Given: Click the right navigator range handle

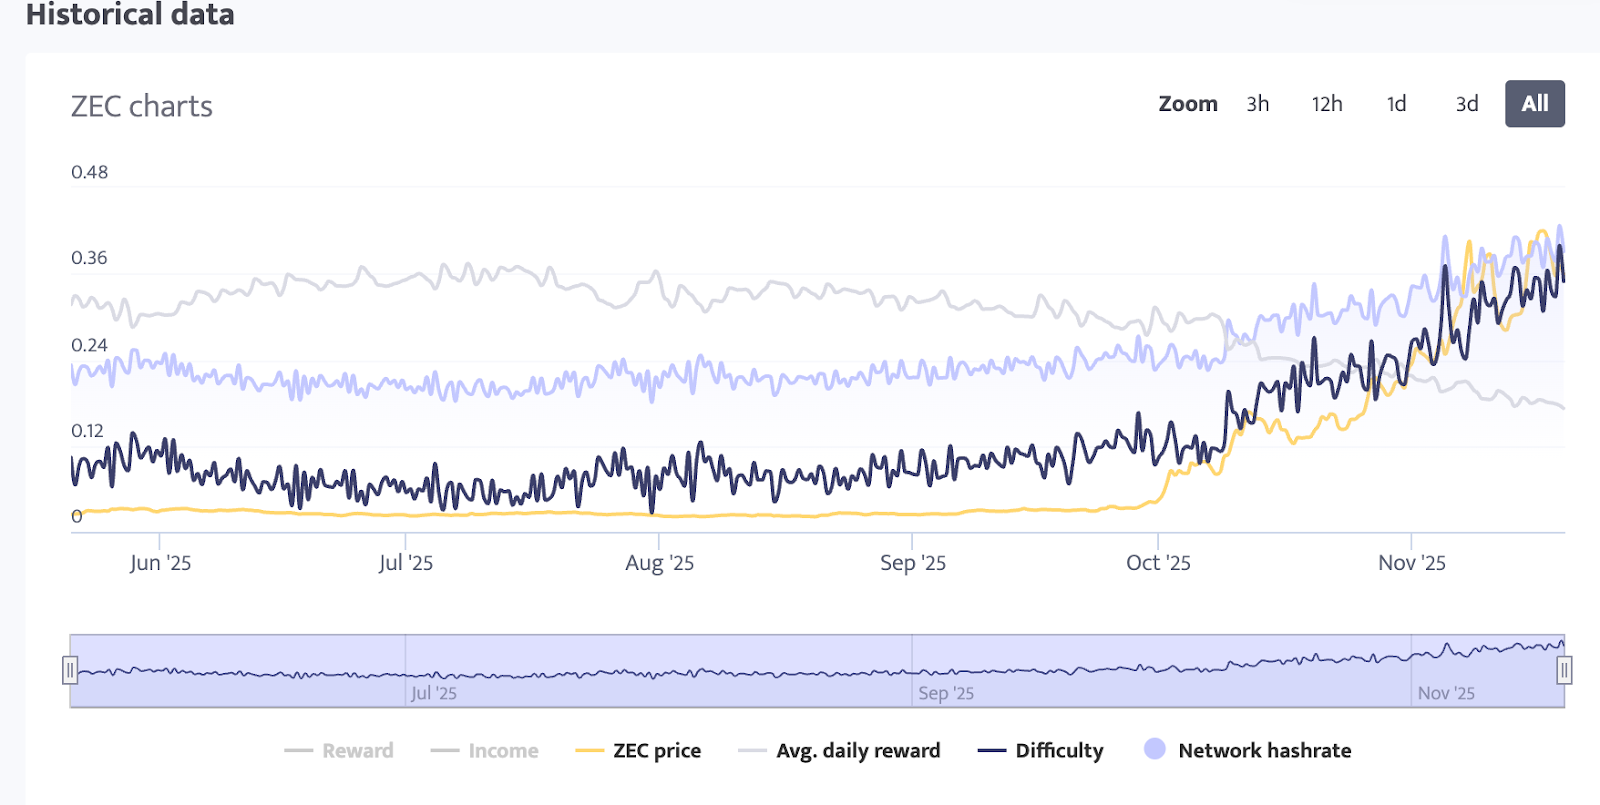Looking at the screenshot, I should click(1564, 670).
